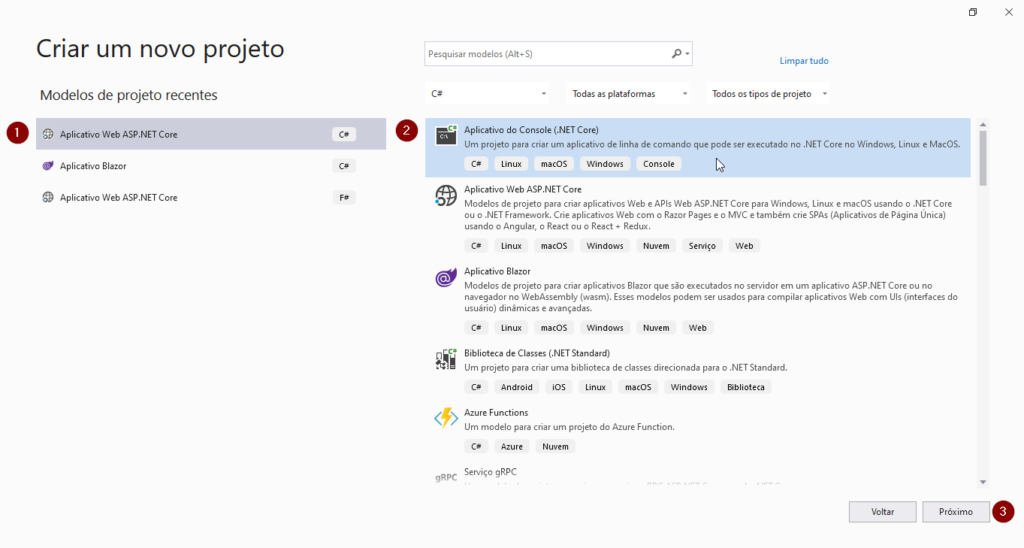Click the Biblioteca tag on Class Library template
The height and width of the screenshot is (548, 1024).
(x=746, y=387)
